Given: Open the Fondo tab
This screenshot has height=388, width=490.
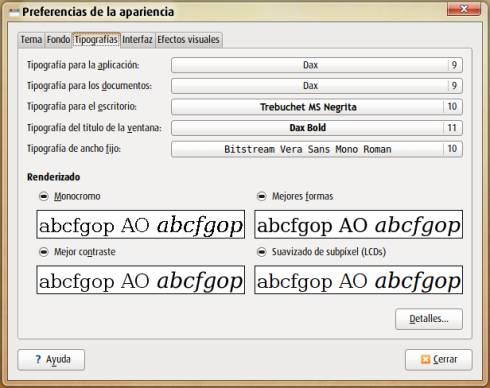Looking at the screenshot, I should pyautogui.click(x=58, y=40).
